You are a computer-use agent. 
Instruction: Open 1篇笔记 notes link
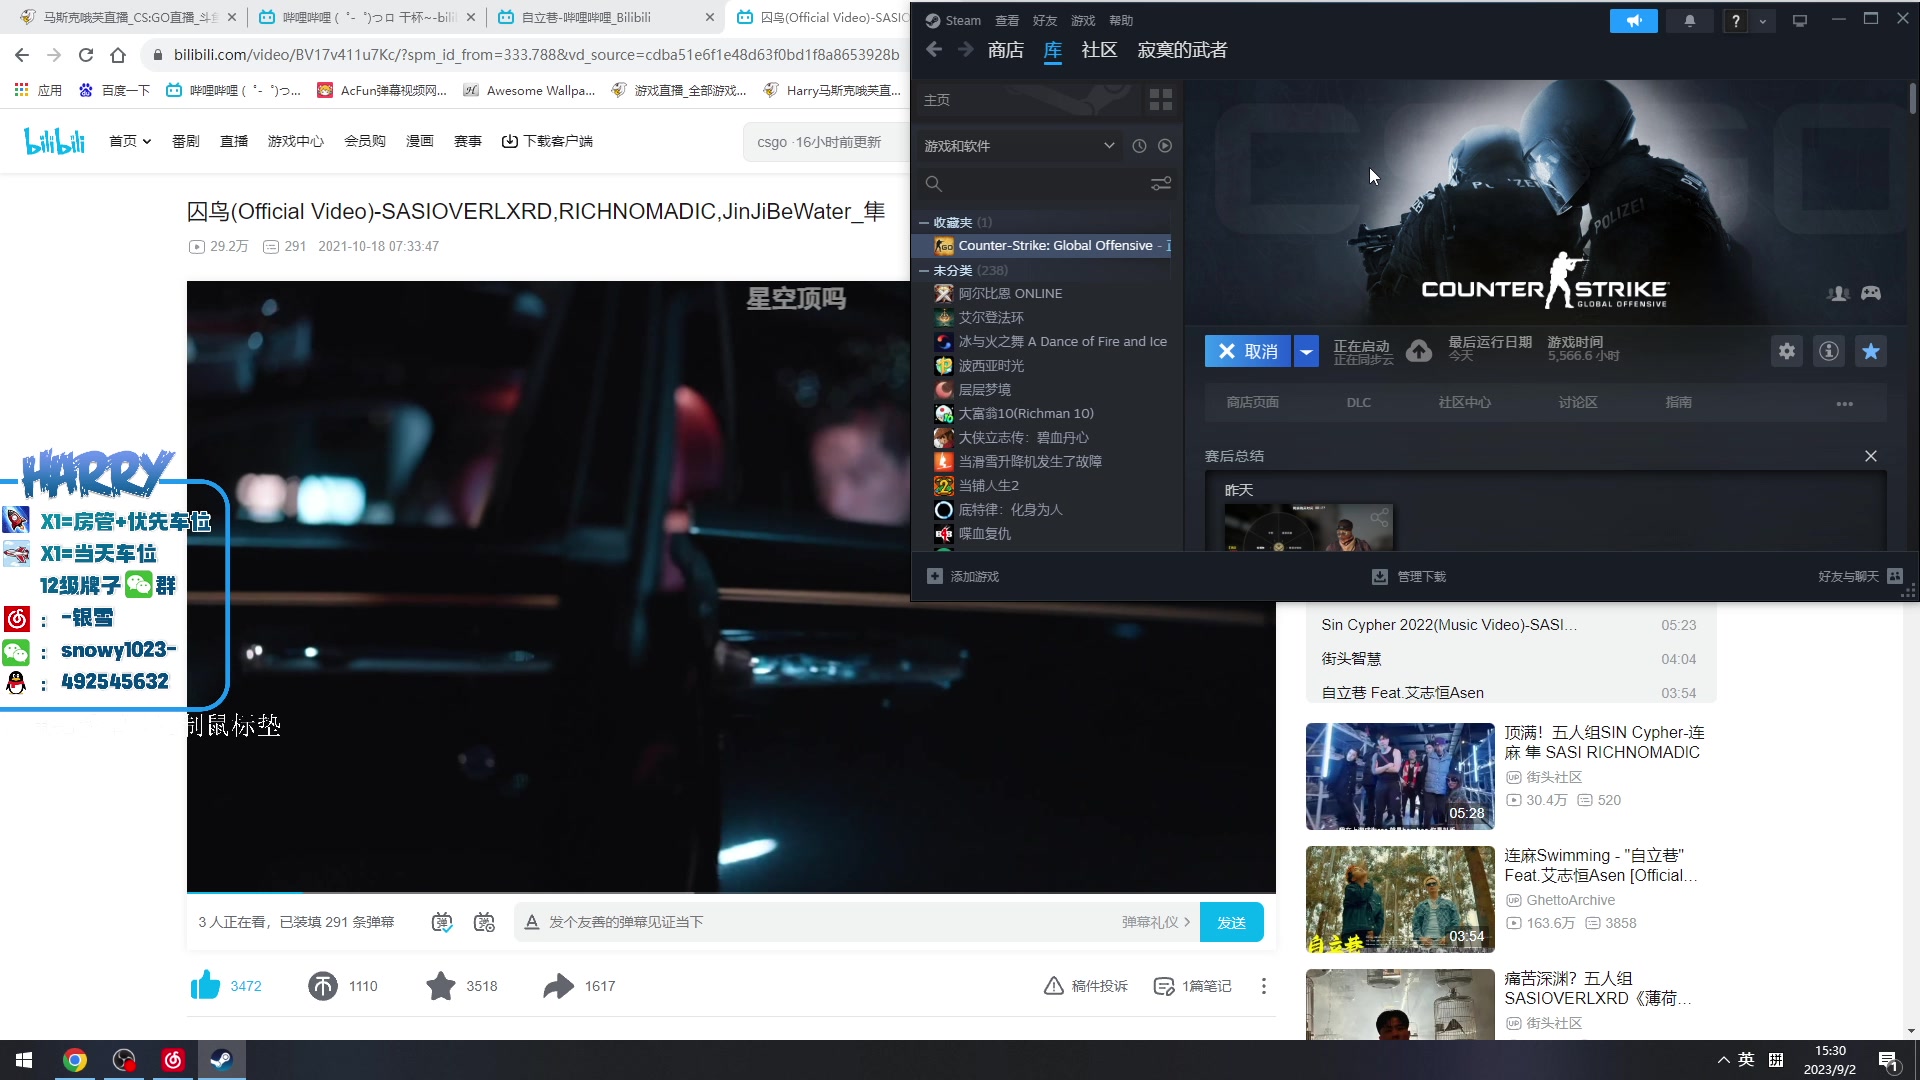1195,986
